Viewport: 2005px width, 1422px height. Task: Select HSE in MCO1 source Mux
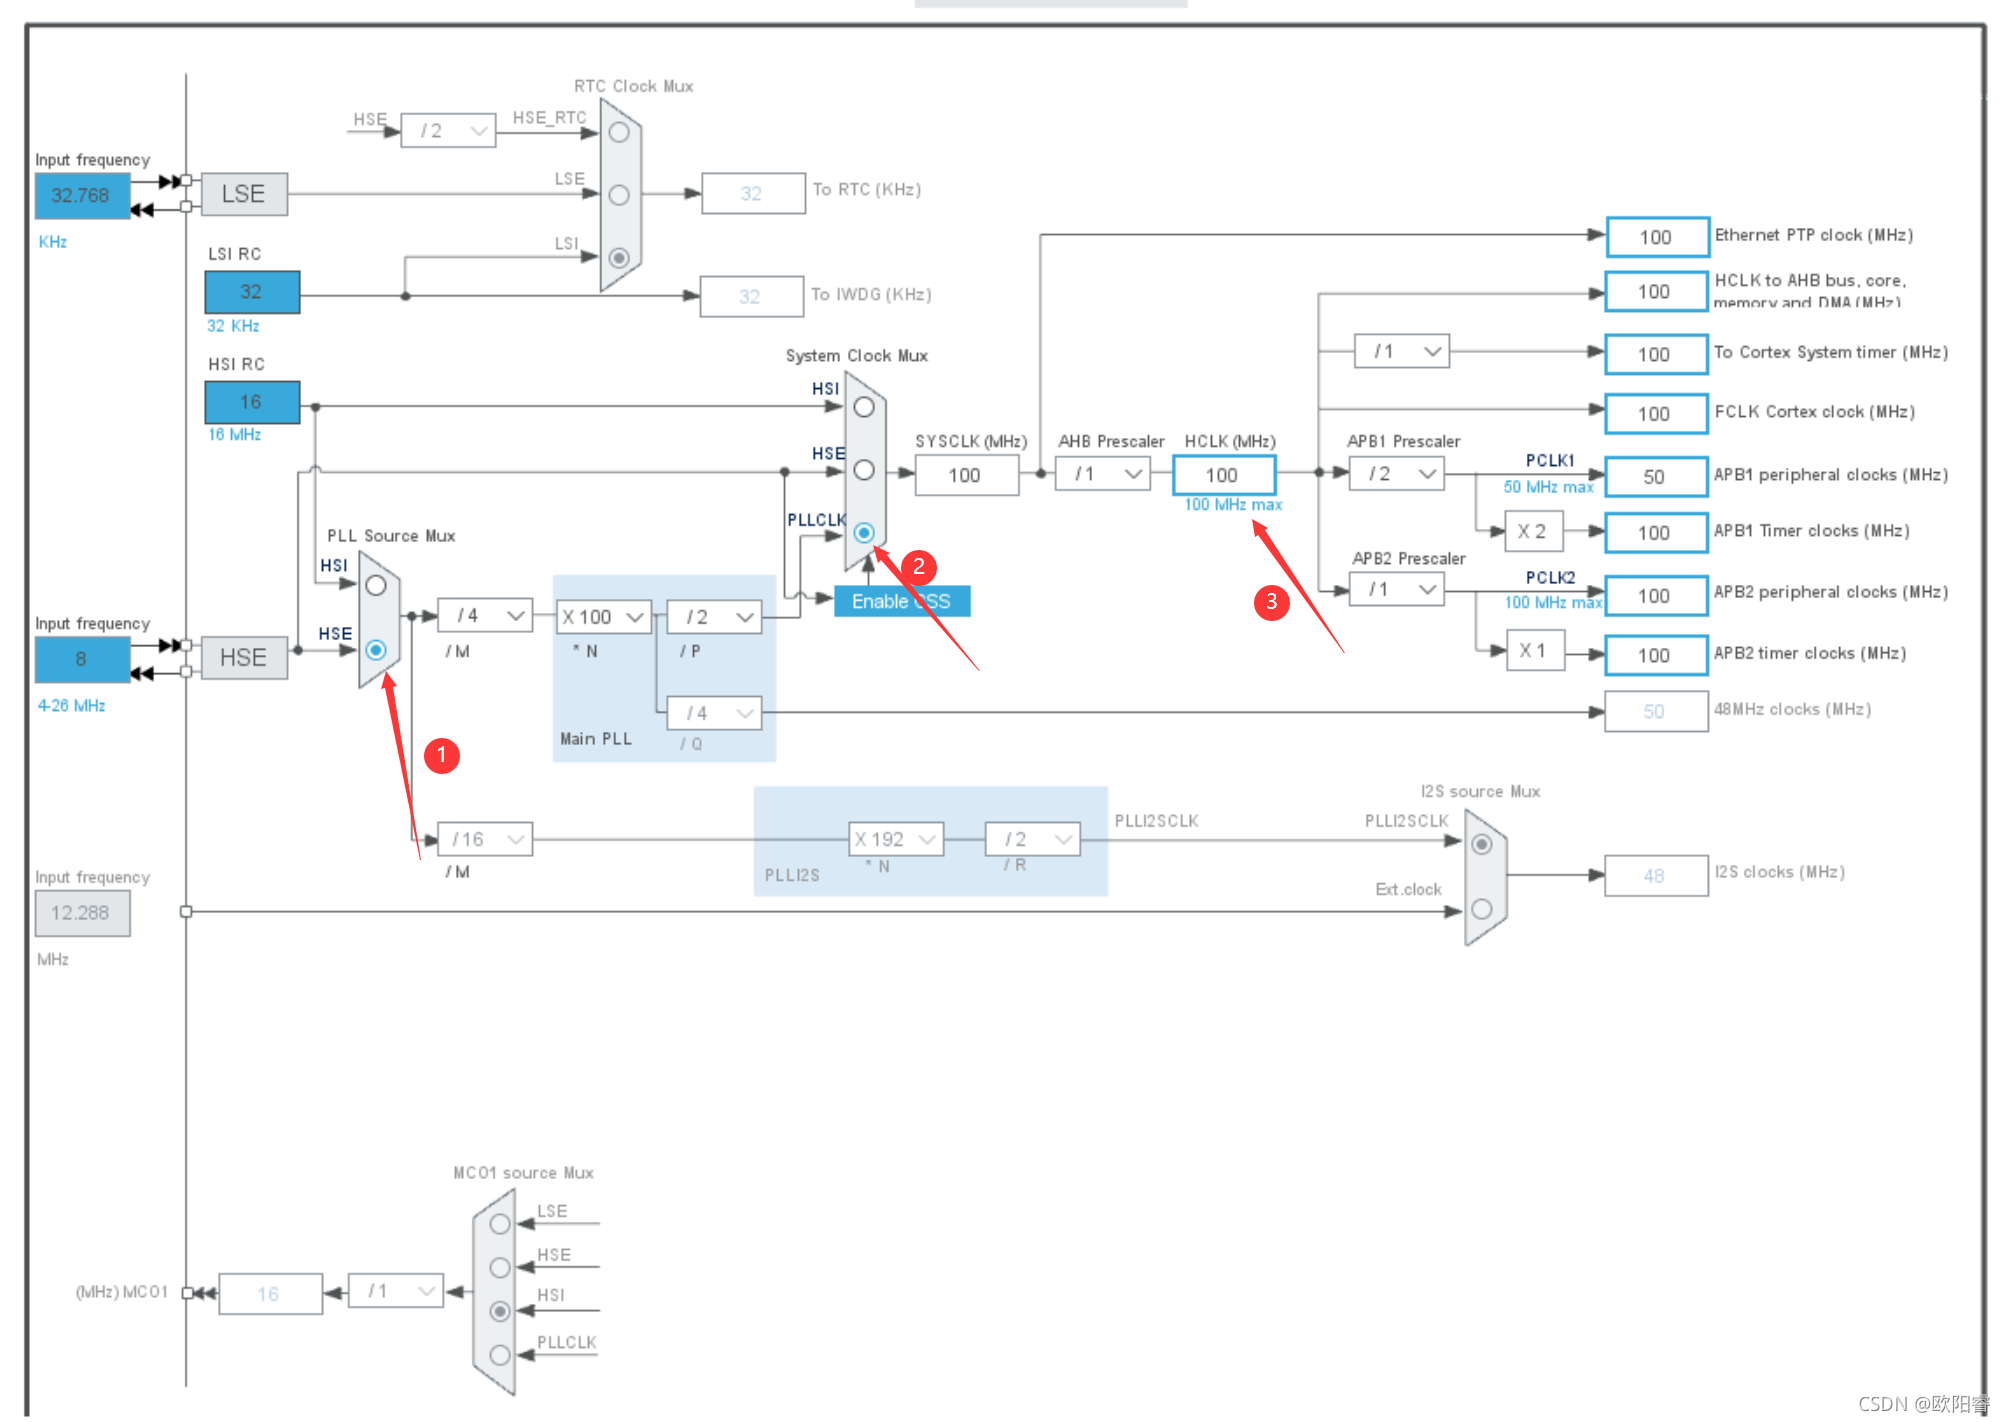(500, 1267)
